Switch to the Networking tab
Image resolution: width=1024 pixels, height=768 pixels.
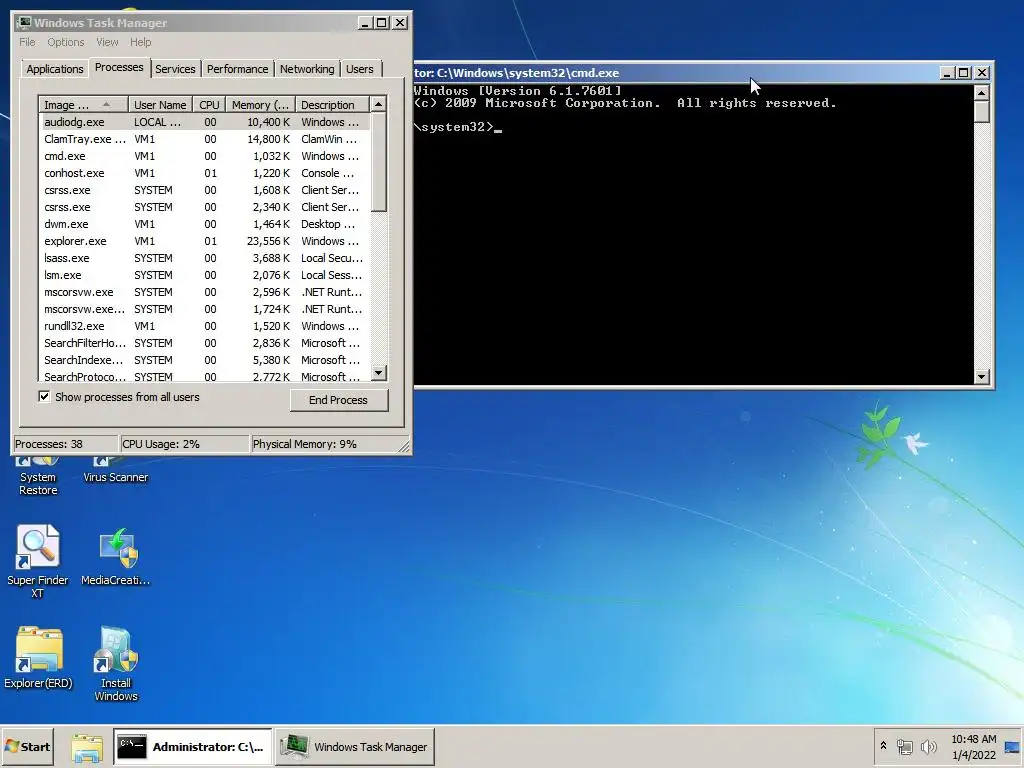(307, 69)
